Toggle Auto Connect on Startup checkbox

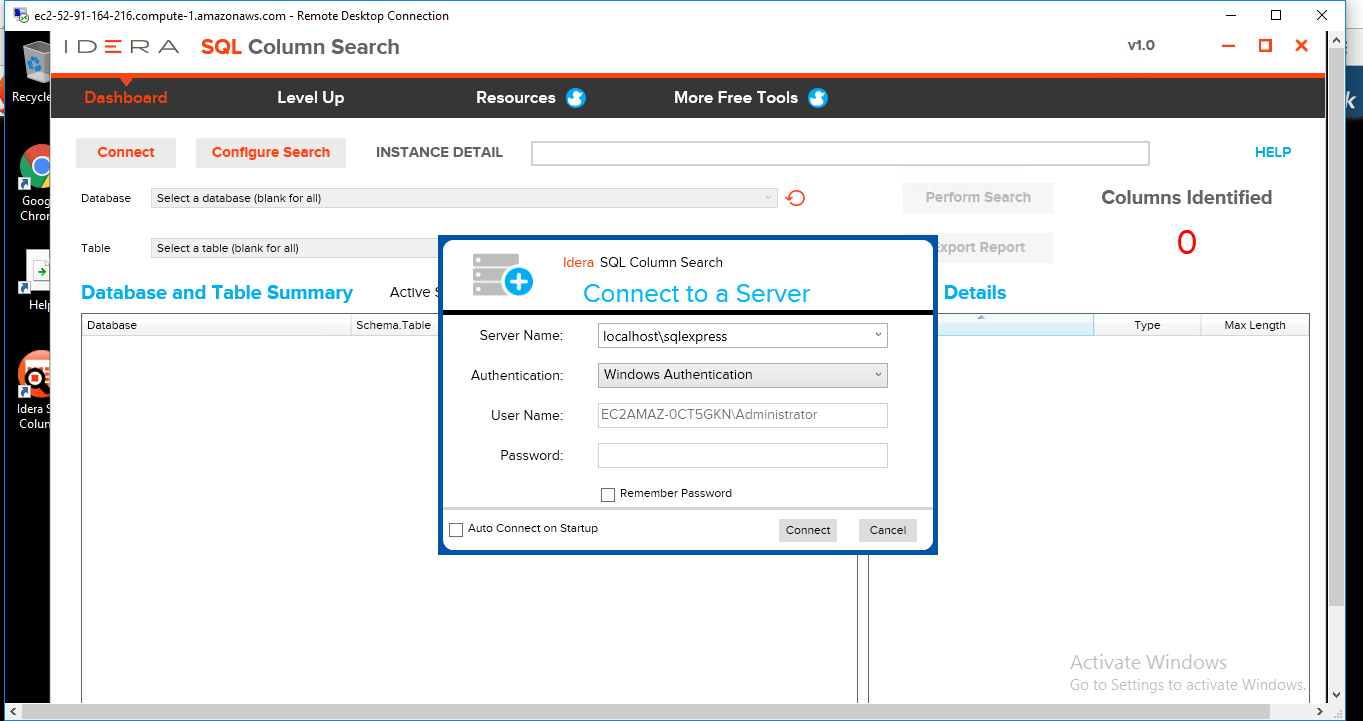(456, 529)
